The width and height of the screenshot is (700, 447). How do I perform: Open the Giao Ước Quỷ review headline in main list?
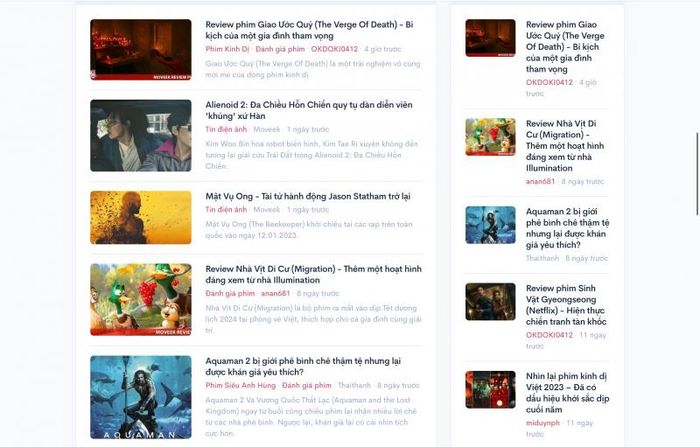tap(309, 30)
